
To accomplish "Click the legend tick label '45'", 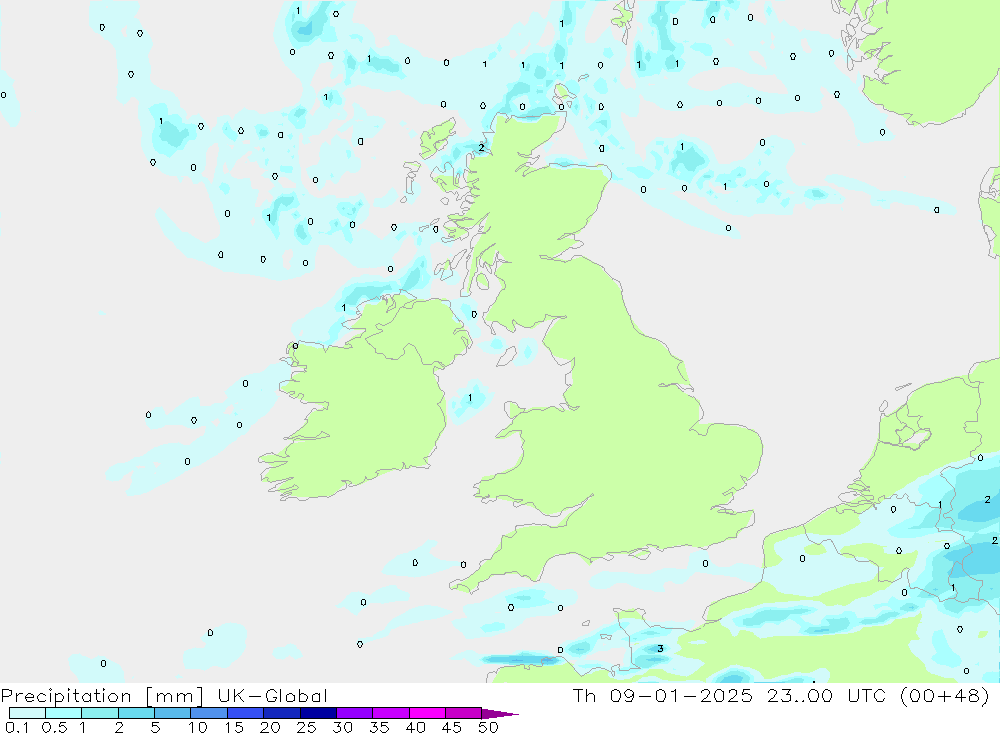I will [x=452, y=727].
